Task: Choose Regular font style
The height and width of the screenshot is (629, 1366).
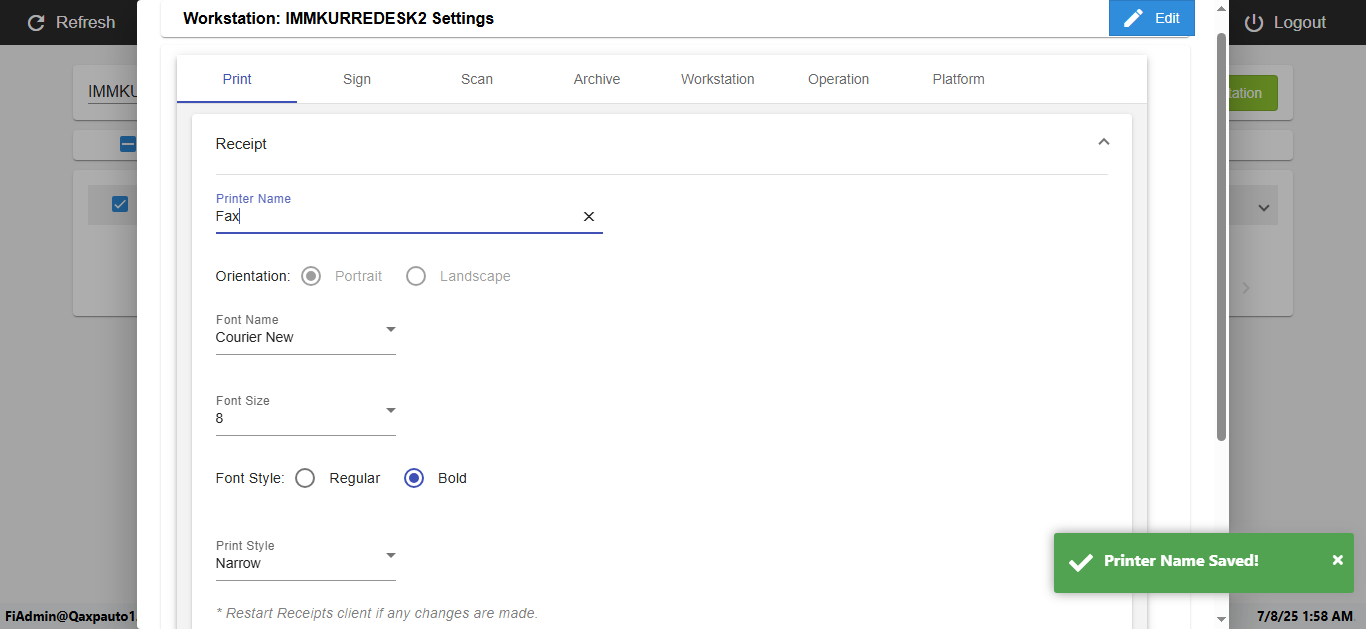Action: [x=306, y=478]
